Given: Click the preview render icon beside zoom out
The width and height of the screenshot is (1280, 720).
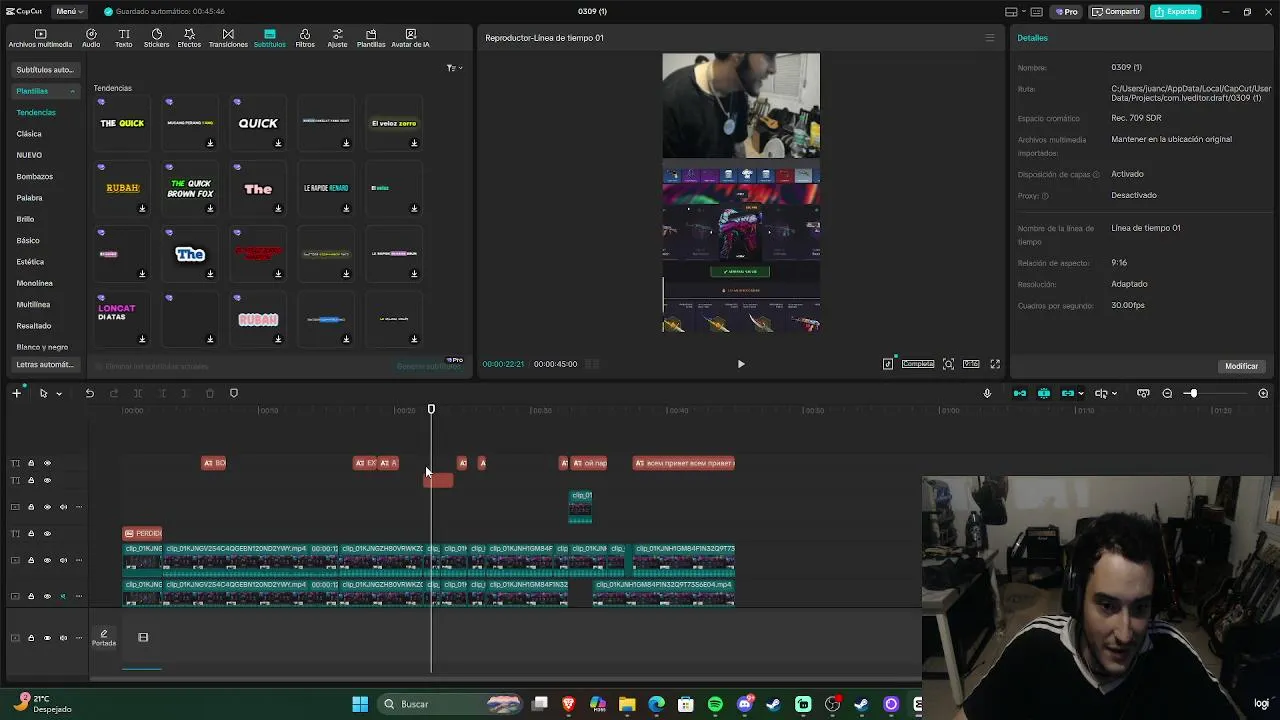Looking at the screenshot, I should coord(1143,393).
